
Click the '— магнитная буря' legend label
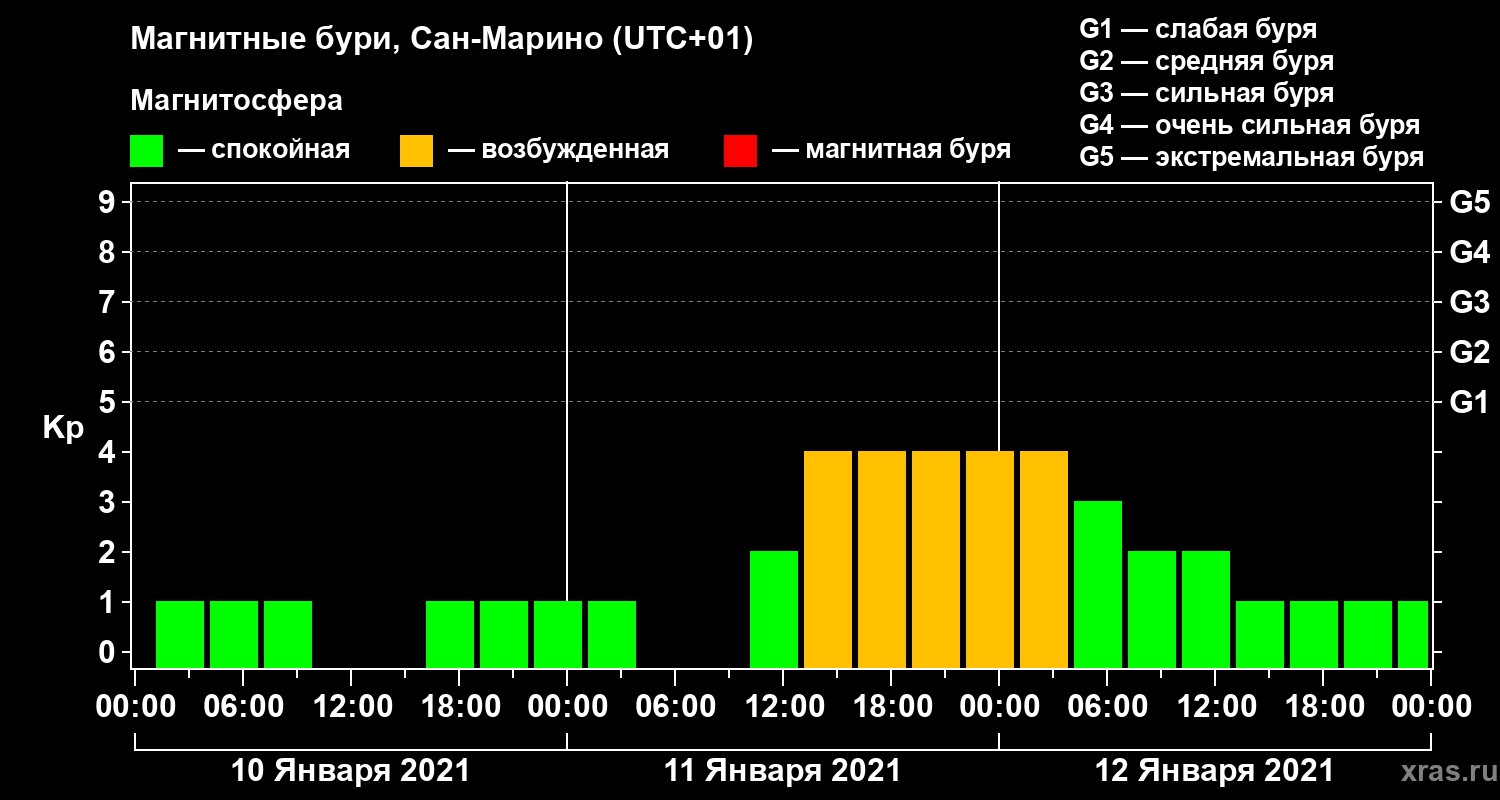click(891, 151)
